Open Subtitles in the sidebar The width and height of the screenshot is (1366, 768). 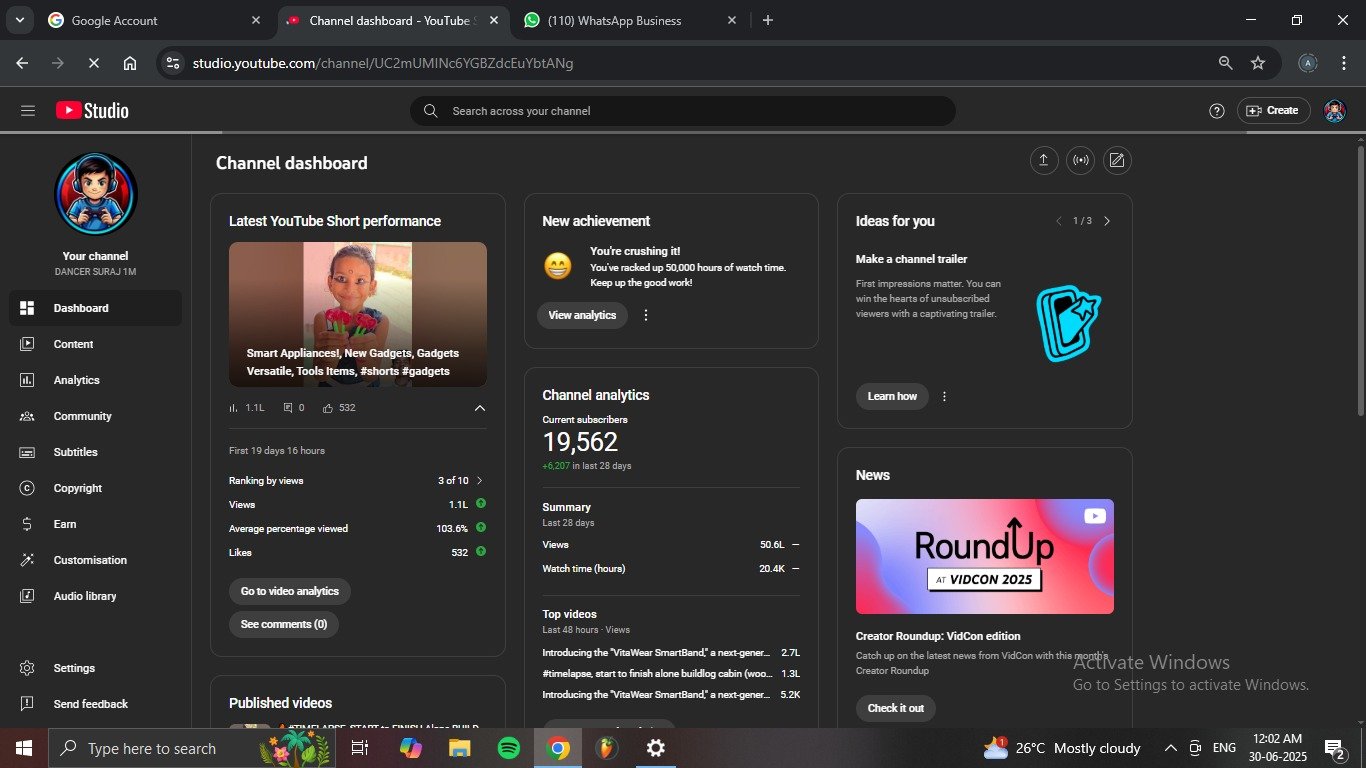[x=95, y=452]
